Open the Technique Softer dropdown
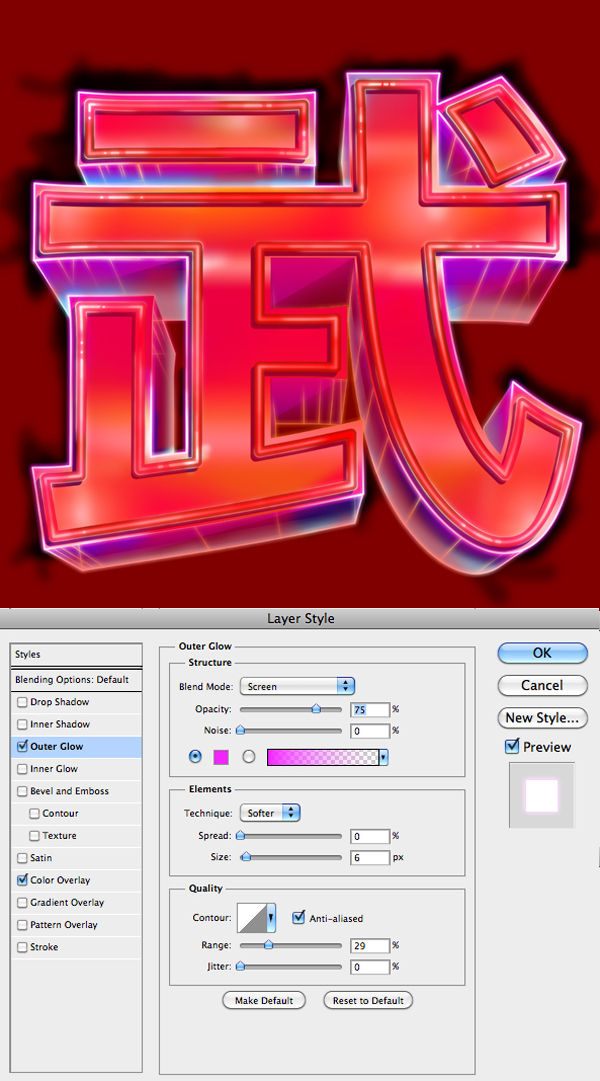Viewport: 600px width, 1081px height. [x=270, y=814]
